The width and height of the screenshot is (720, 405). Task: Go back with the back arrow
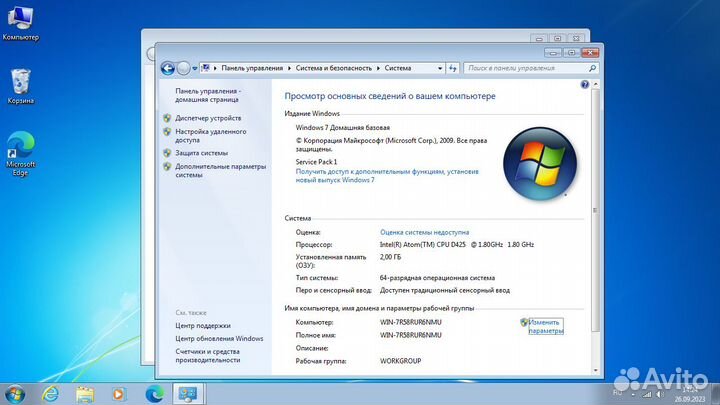point(168,68)
